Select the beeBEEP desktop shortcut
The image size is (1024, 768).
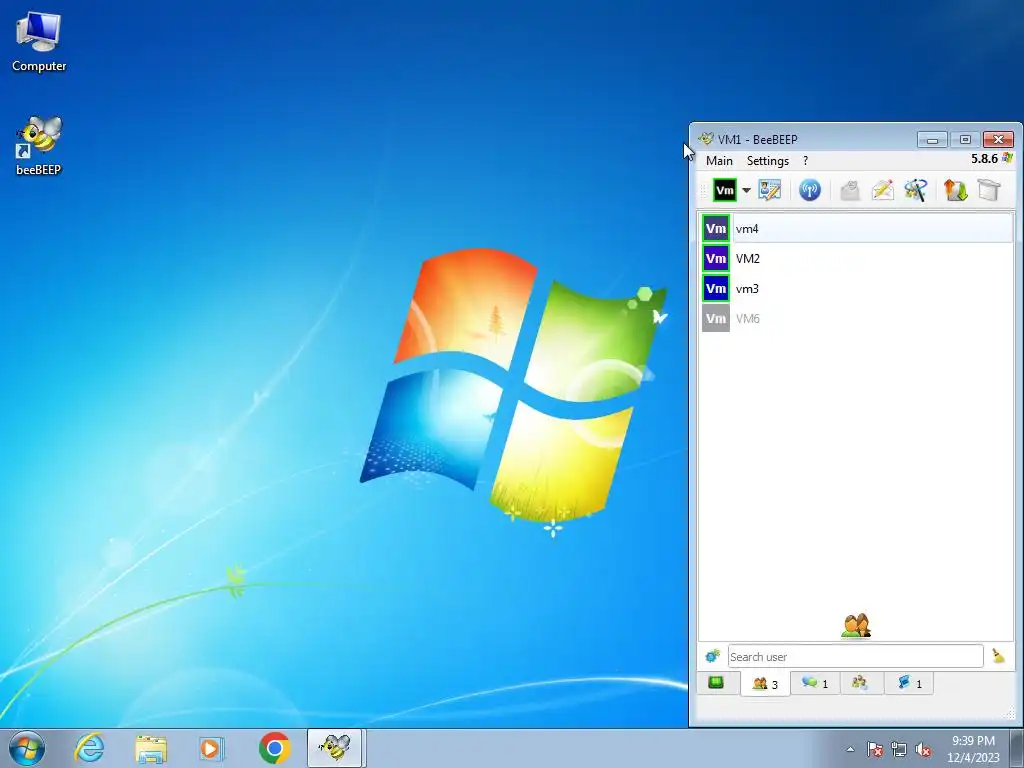point(39,146)
